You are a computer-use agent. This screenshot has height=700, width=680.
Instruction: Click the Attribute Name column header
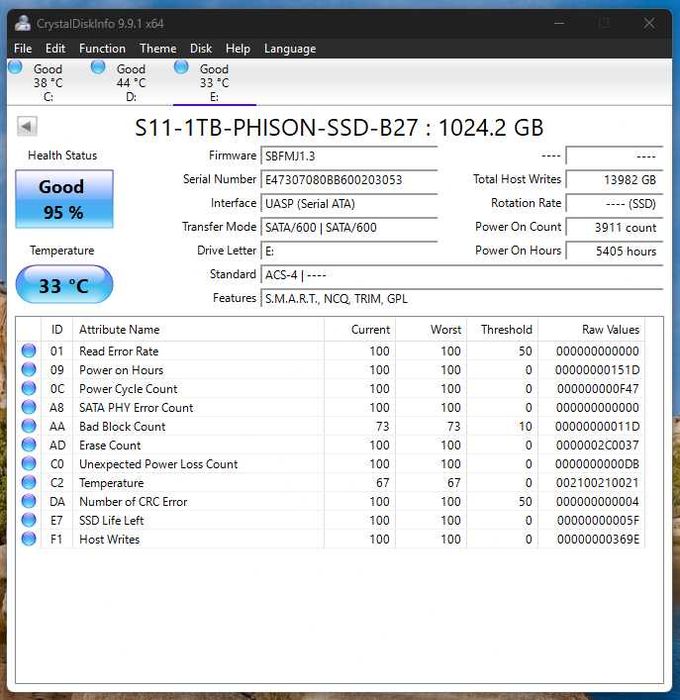coord(198,329)
